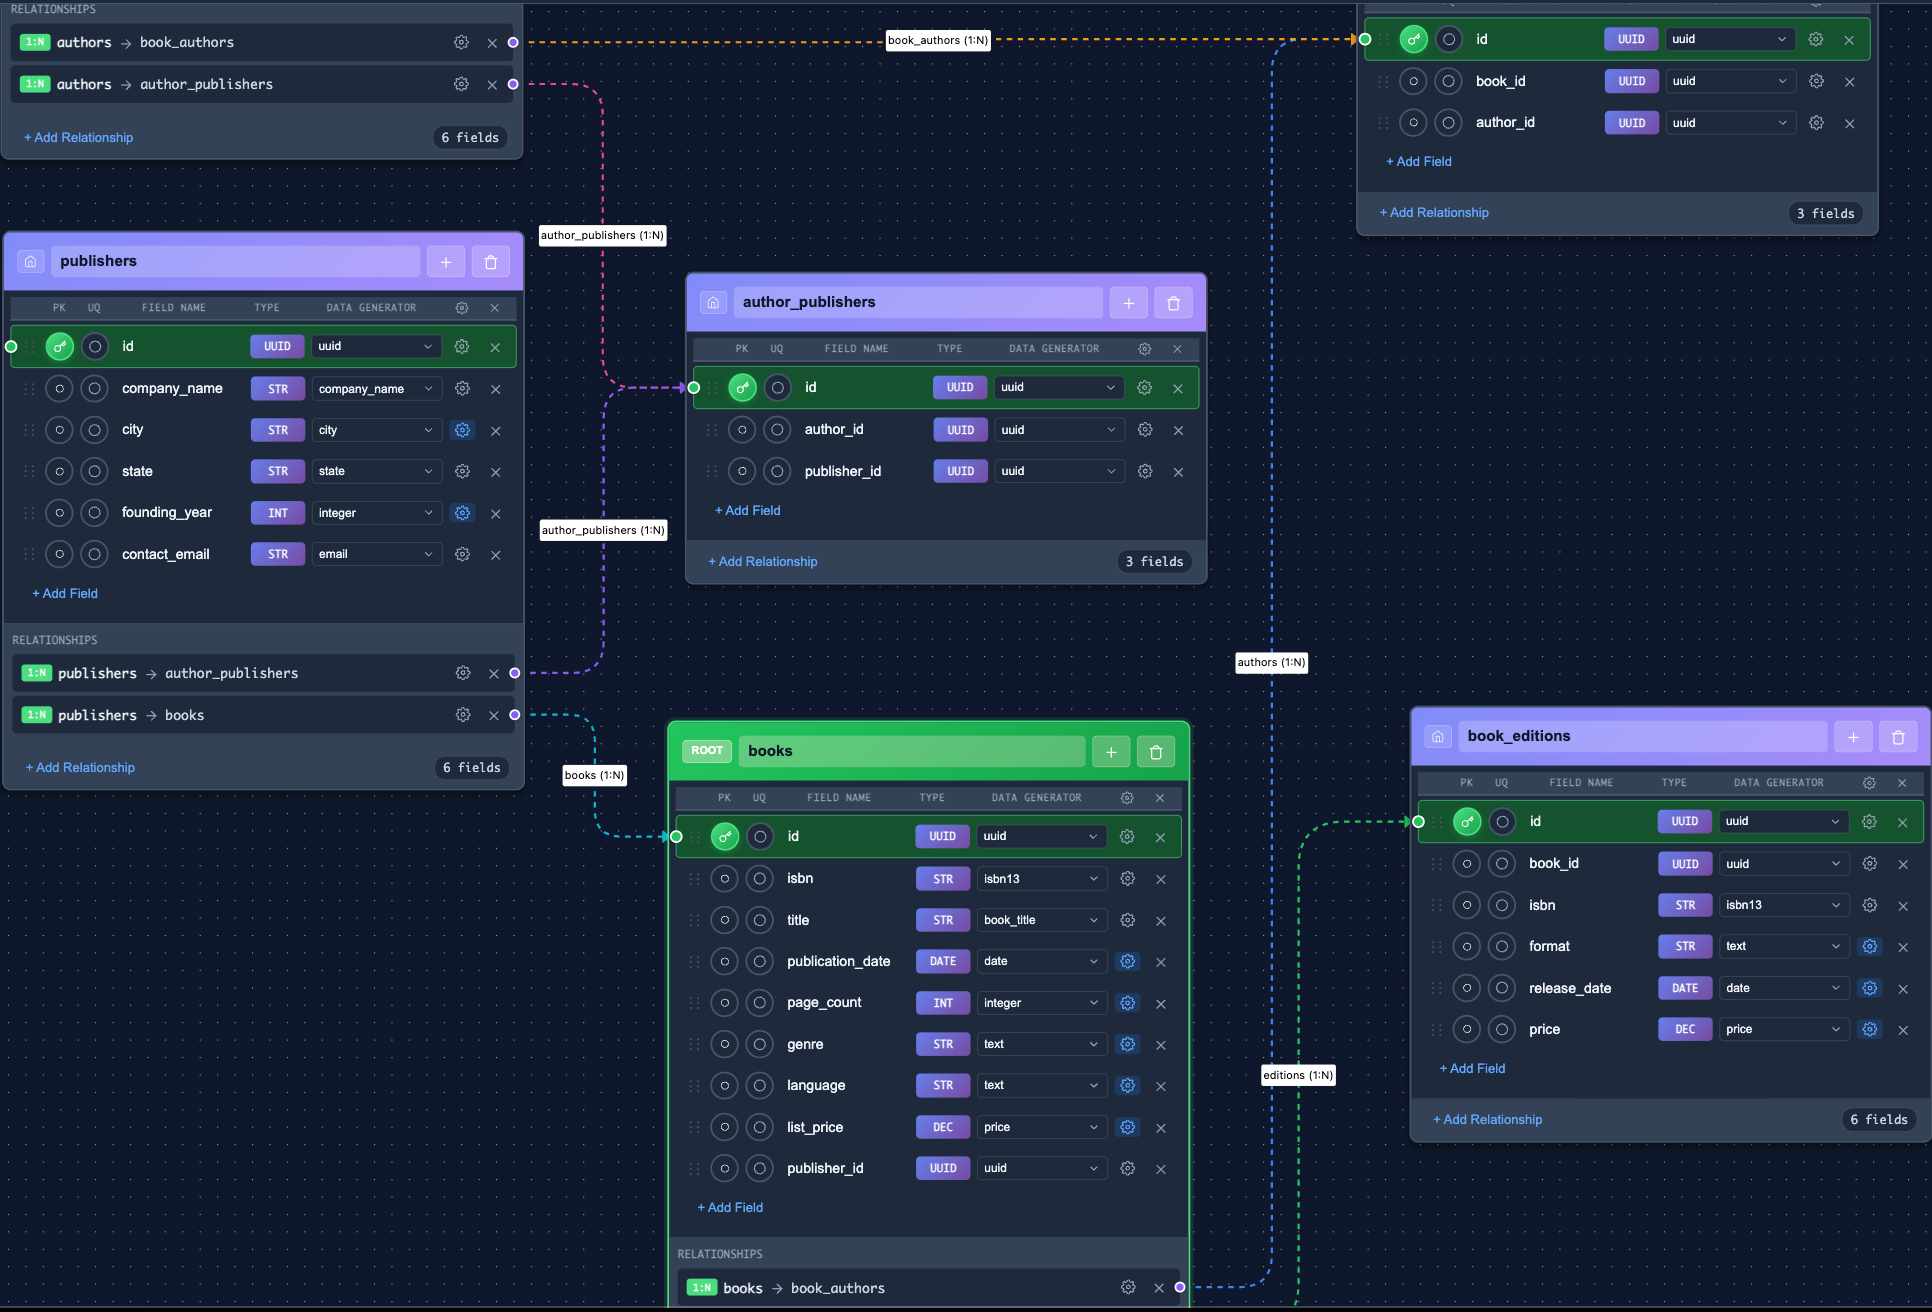This screenshot has height=1312, width=1932.
Task: Click the gear on publication_date data generator
Action: (1127, 961)
